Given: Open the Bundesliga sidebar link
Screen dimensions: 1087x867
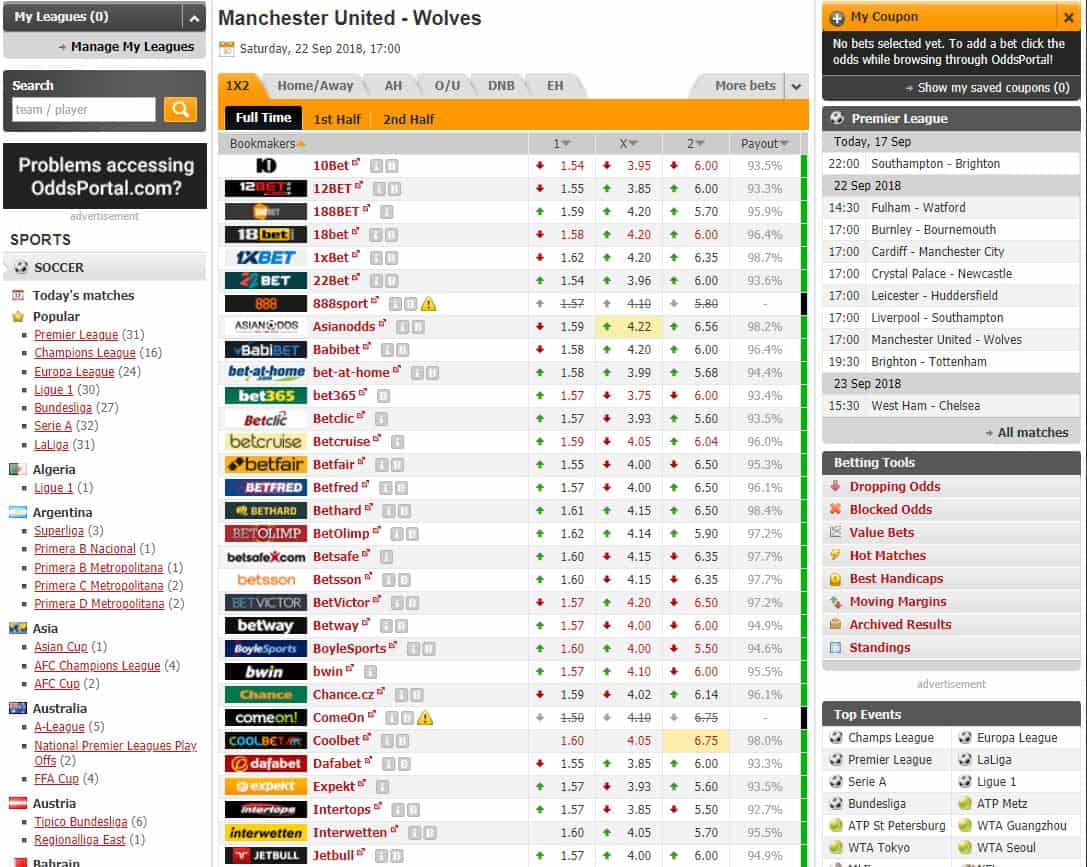Looking at the screenshot, I should [63, 408].
